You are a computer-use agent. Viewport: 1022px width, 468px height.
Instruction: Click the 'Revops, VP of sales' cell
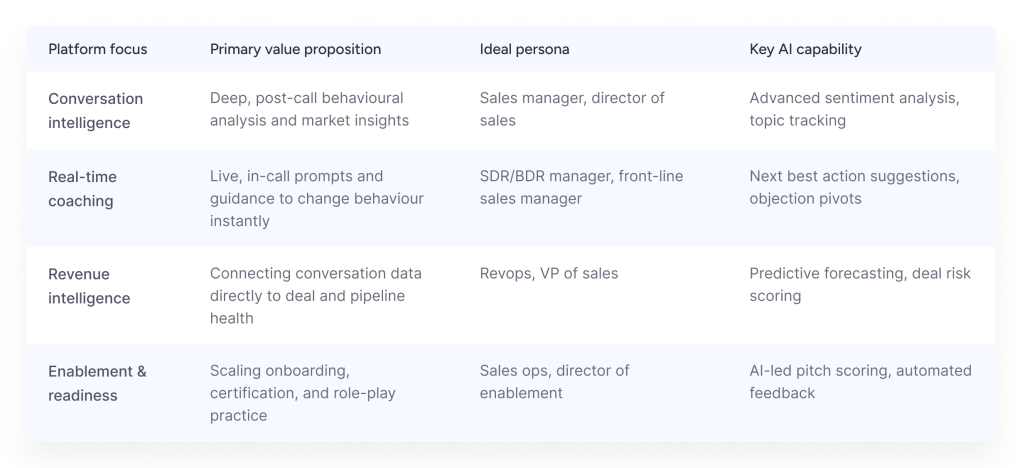[x=549, y=273]
